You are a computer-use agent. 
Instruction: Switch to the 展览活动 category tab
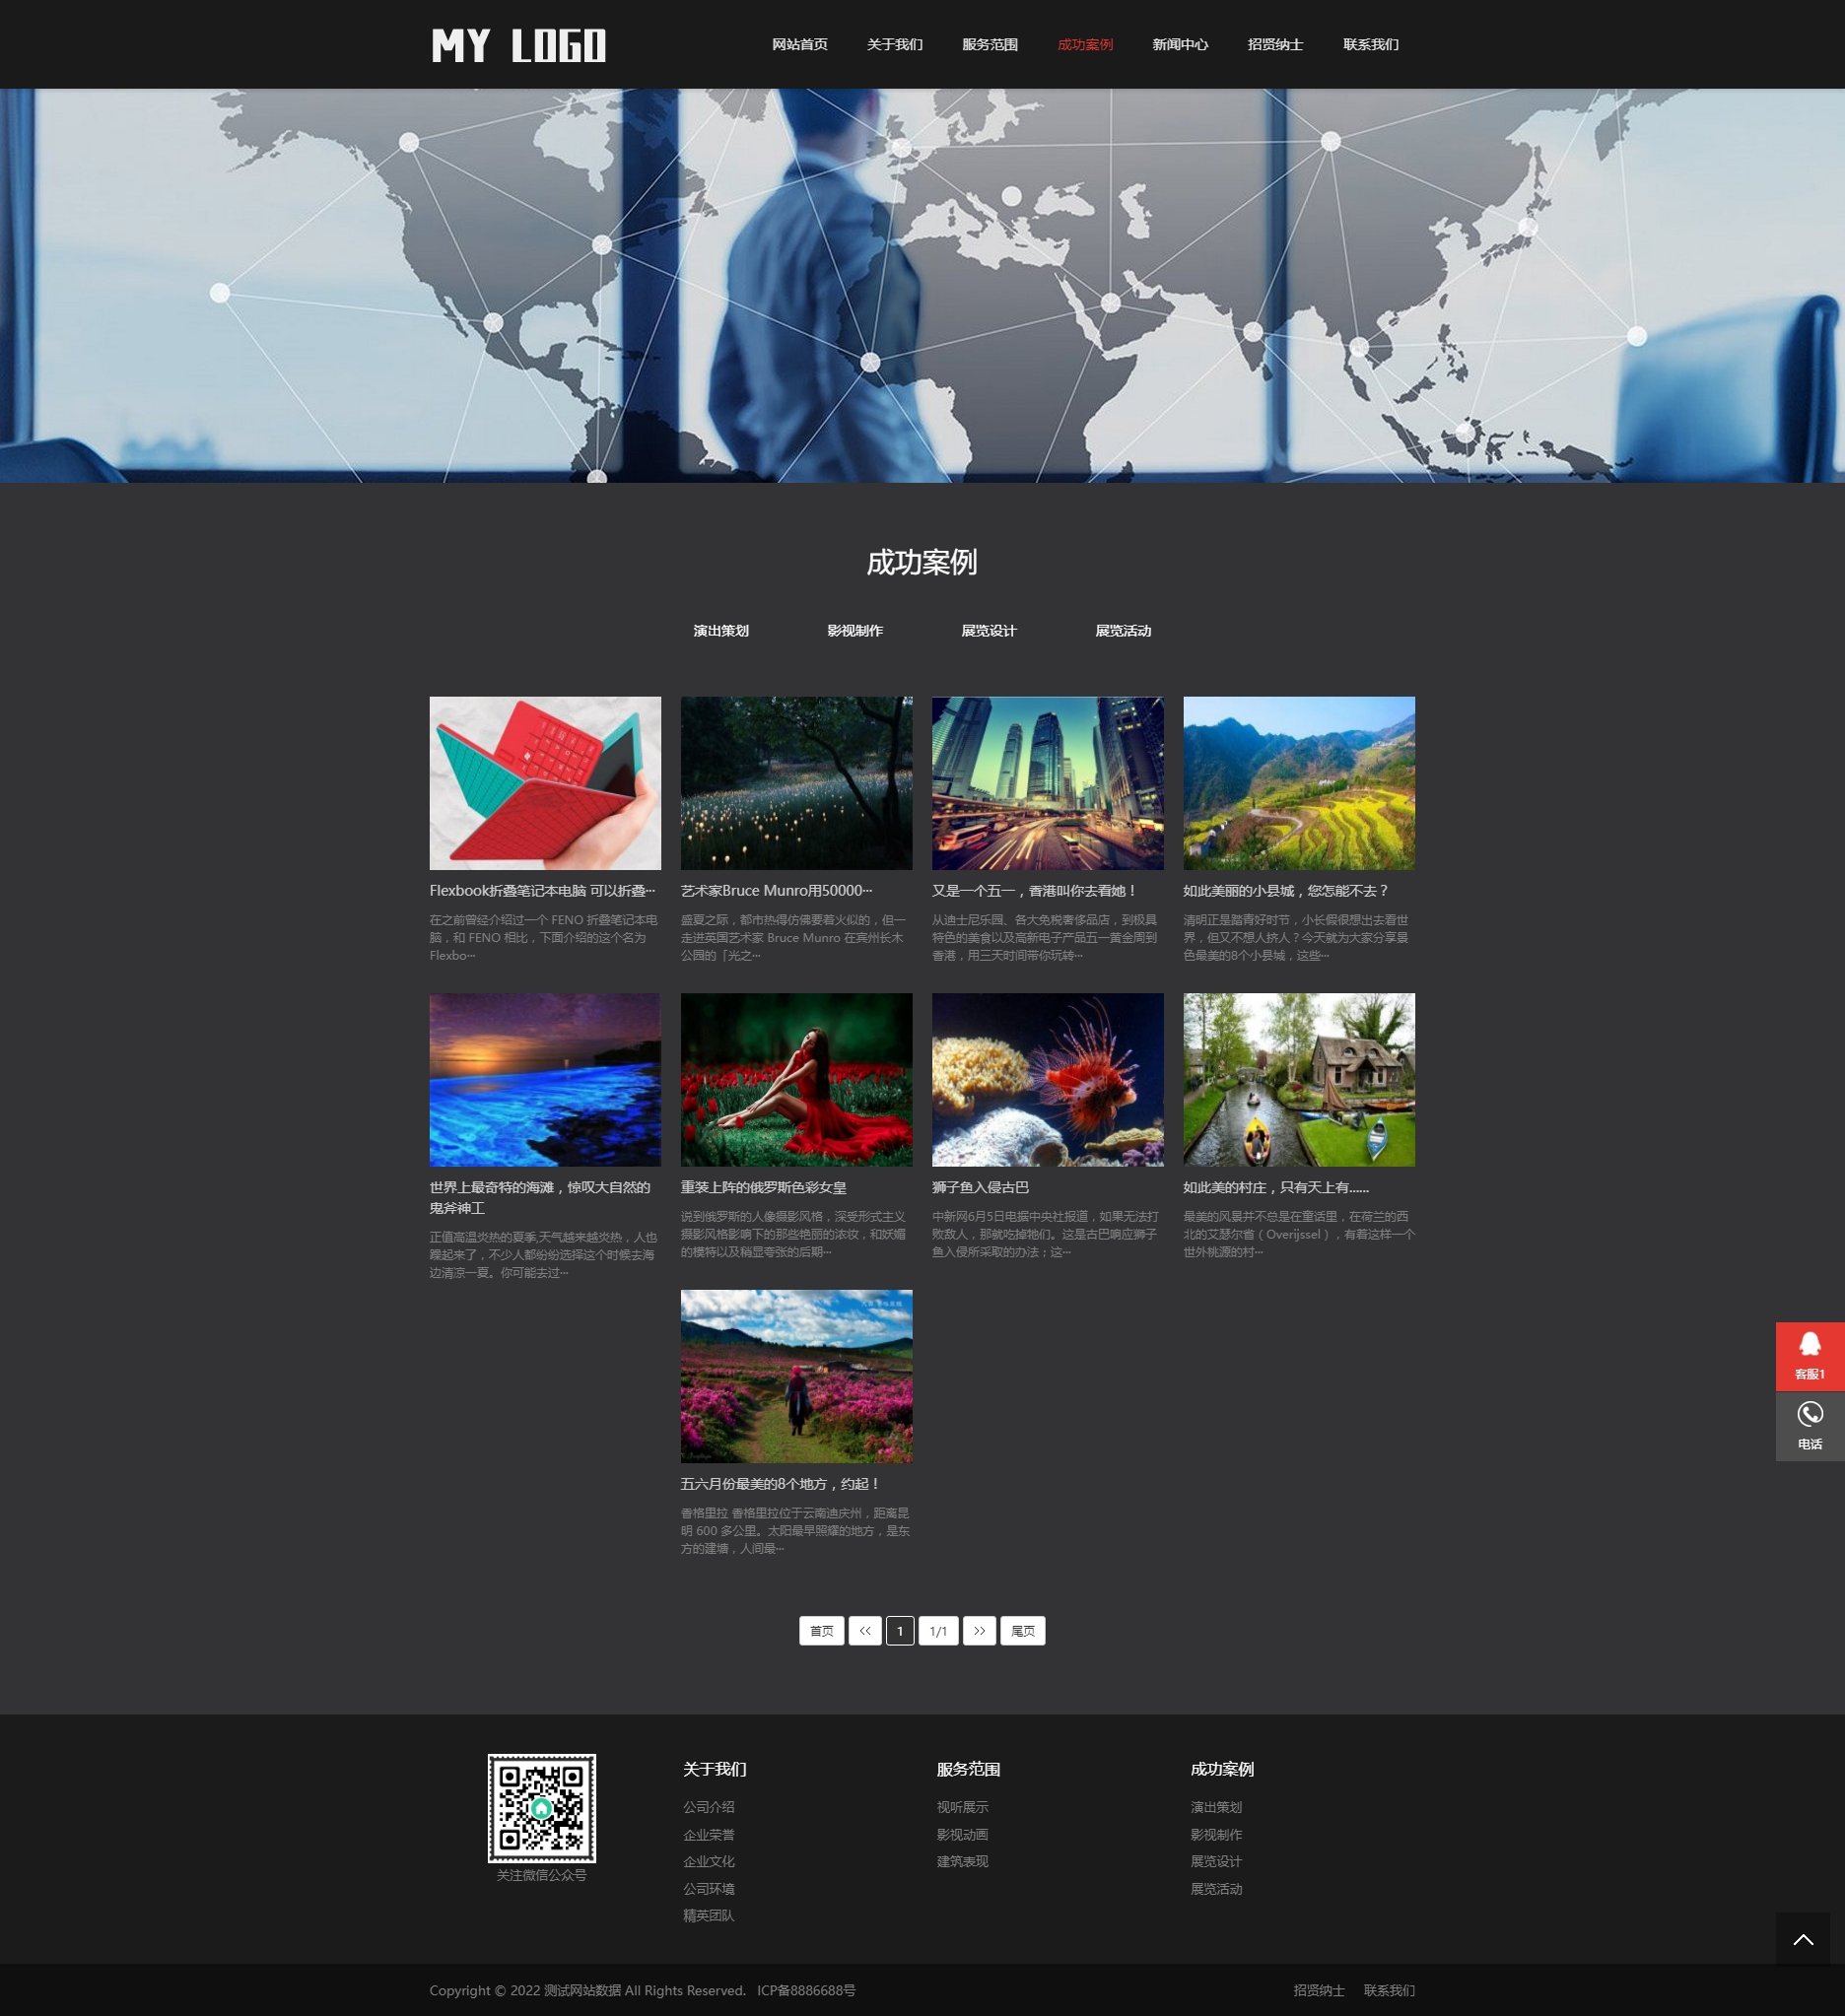(x=1122, y=631)
